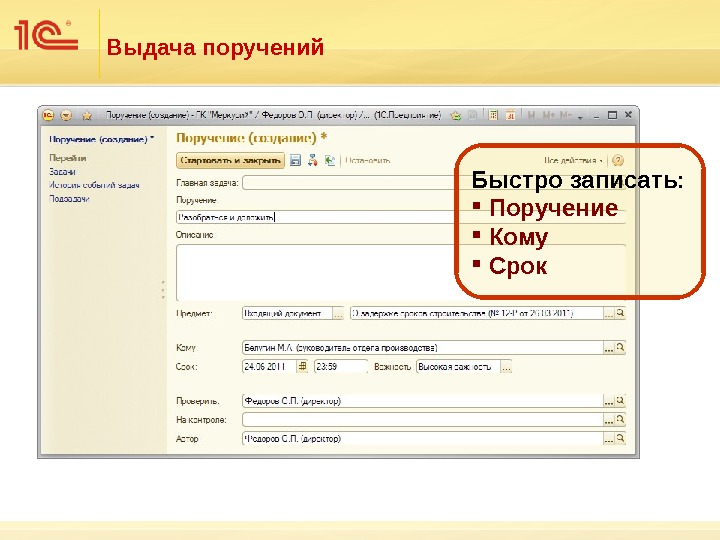Click the Проверить field
The image size is (720, 540).
422,401
